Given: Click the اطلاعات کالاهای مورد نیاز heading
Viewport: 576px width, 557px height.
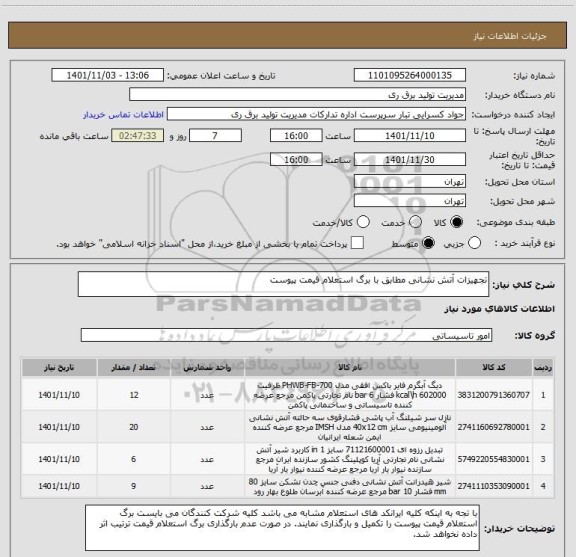Looking at the screenshot, I should pos(500,309).
